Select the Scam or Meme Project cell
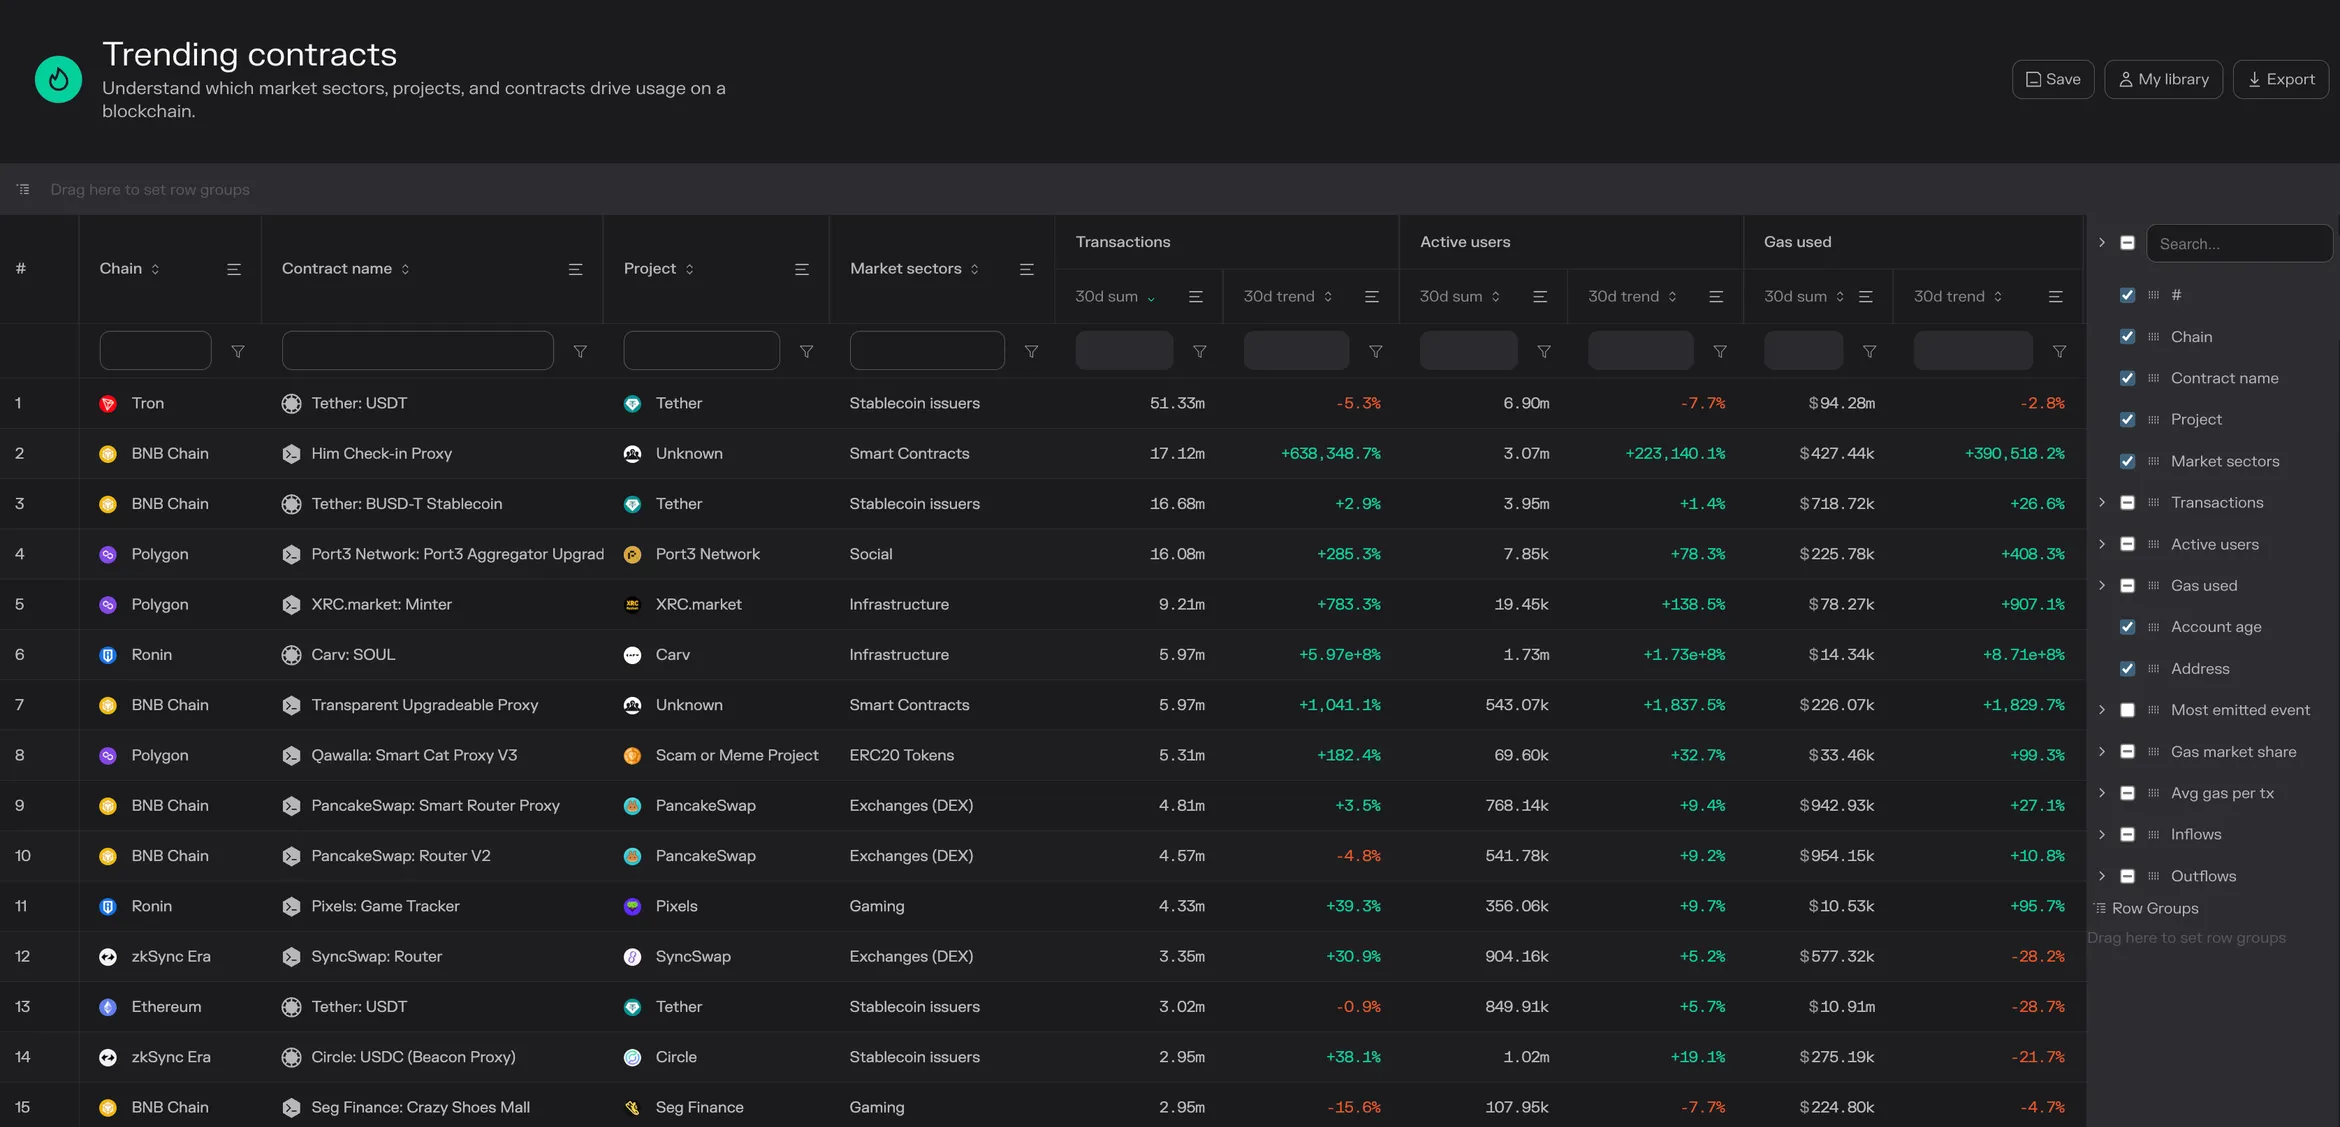Image resolution: width=2340 pixels, height=1127 pixels. point(737,755)
